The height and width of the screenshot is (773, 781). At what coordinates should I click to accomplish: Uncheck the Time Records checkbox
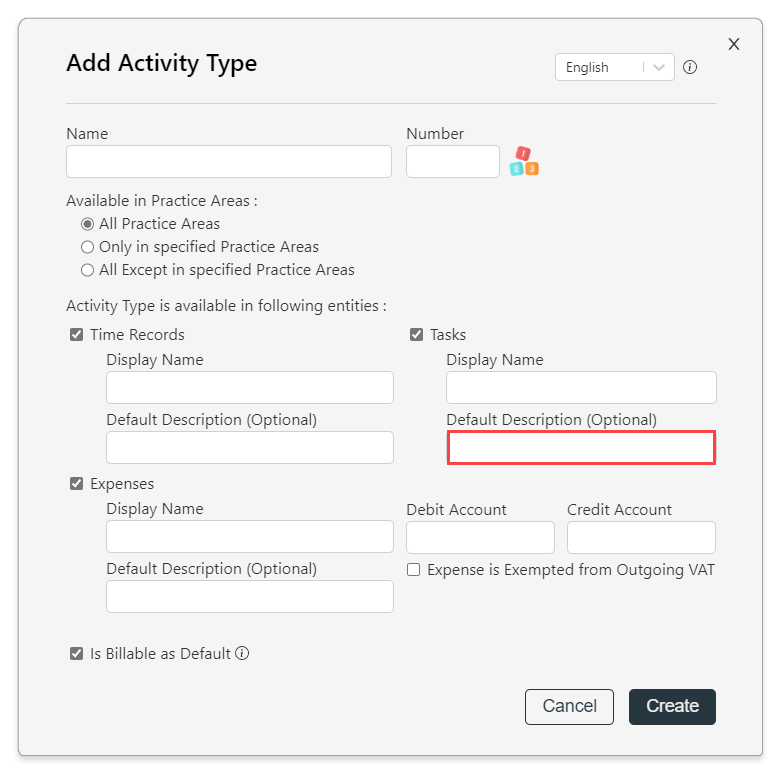[x=76, y=335]
